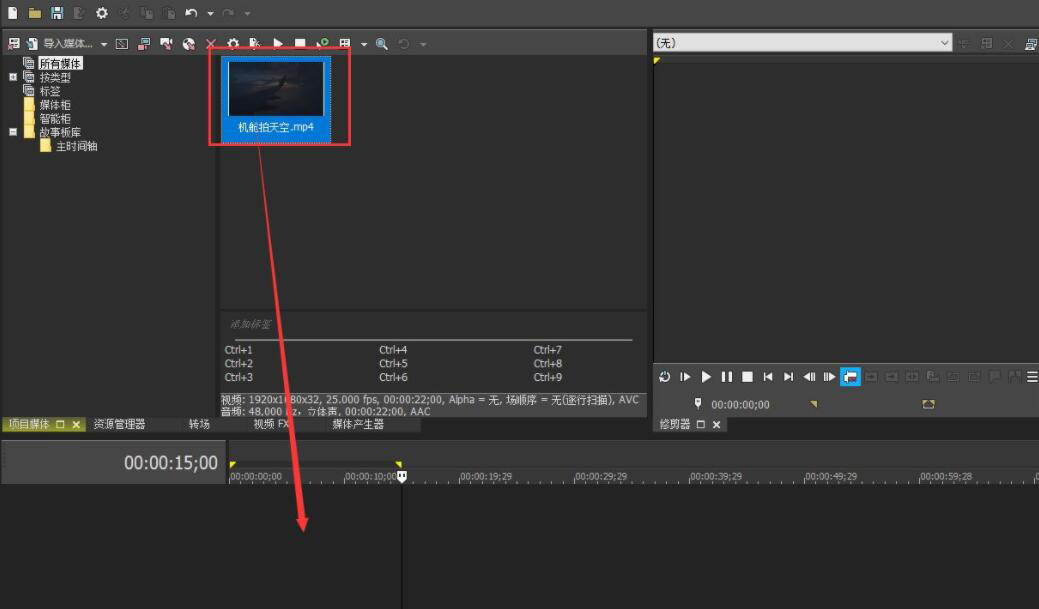Select the 机舱拍天空.mp4 media thumbnail

pos(276,98)
